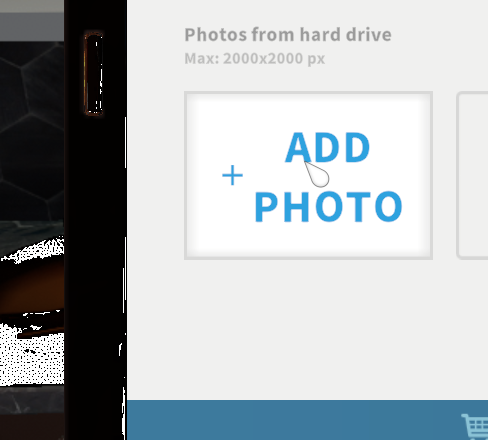Click the blue footer bar beside the cart
This screenshot has height=440, width=488.
293,420
